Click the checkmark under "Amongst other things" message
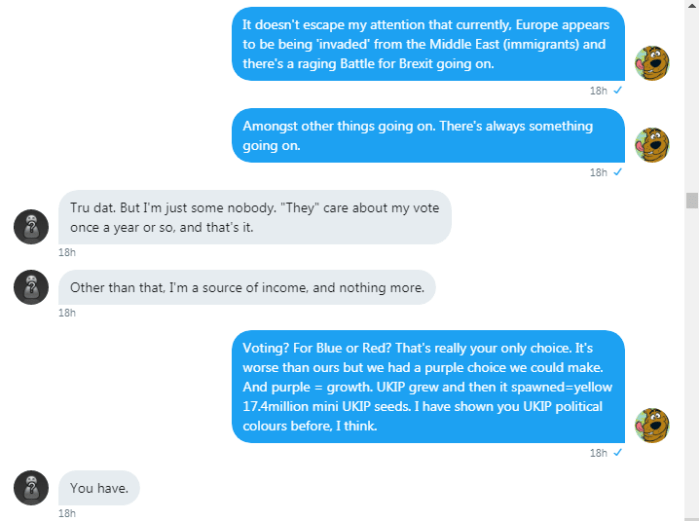 click(x=618, y=172)
